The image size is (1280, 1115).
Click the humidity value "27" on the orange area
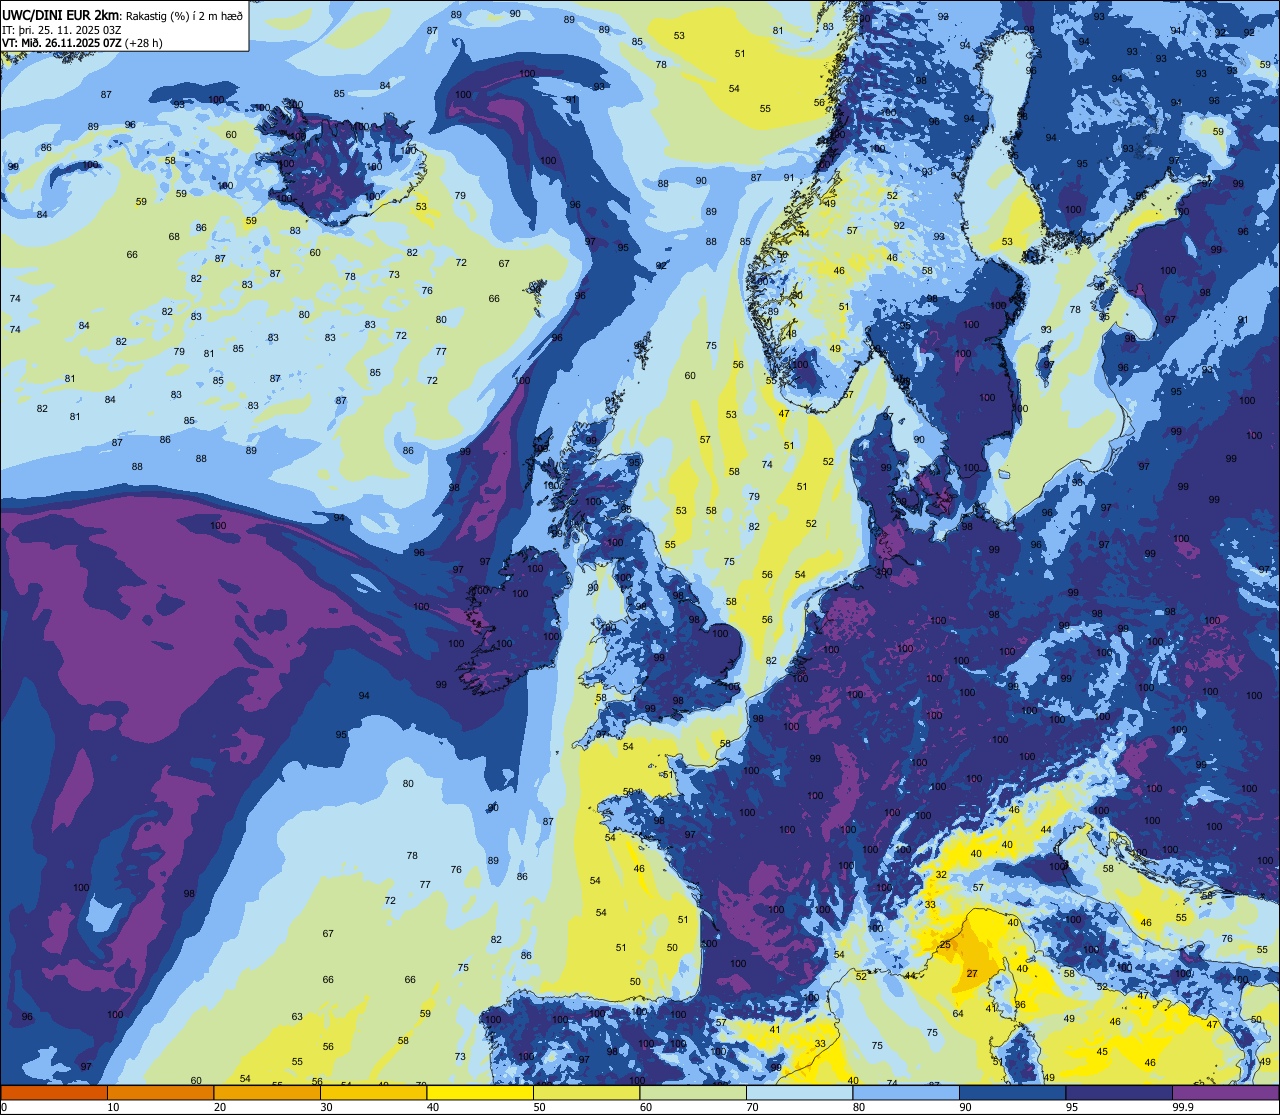pos(971,973)
